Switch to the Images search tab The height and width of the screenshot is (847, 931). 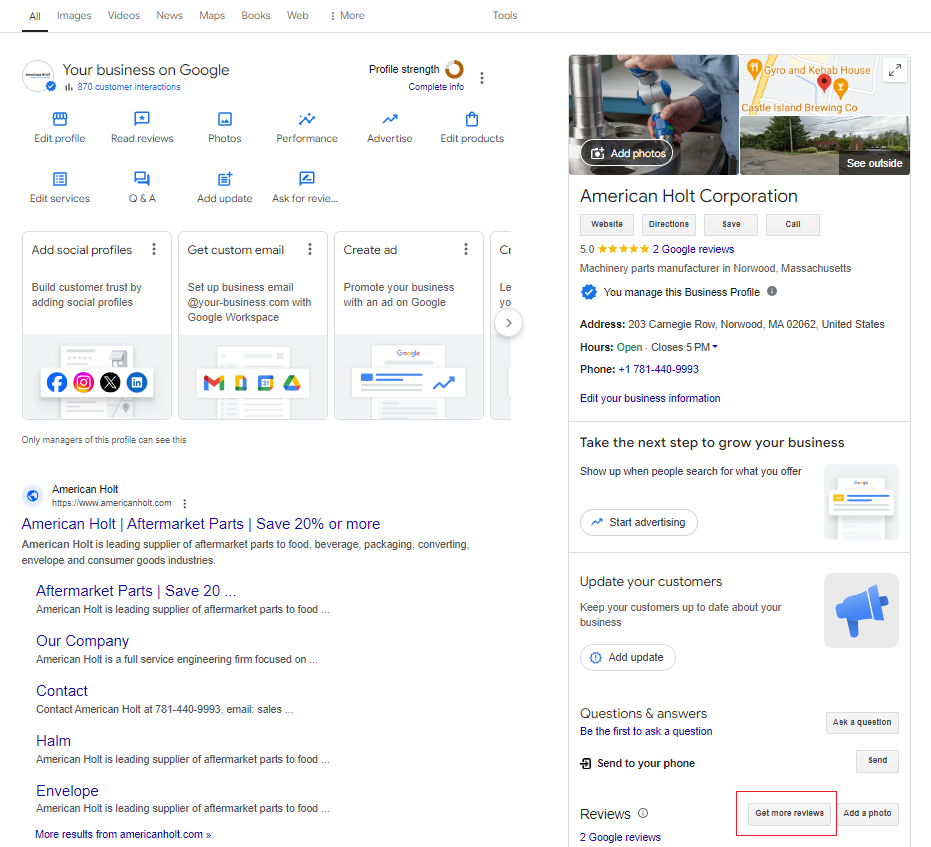coord(74,15)
